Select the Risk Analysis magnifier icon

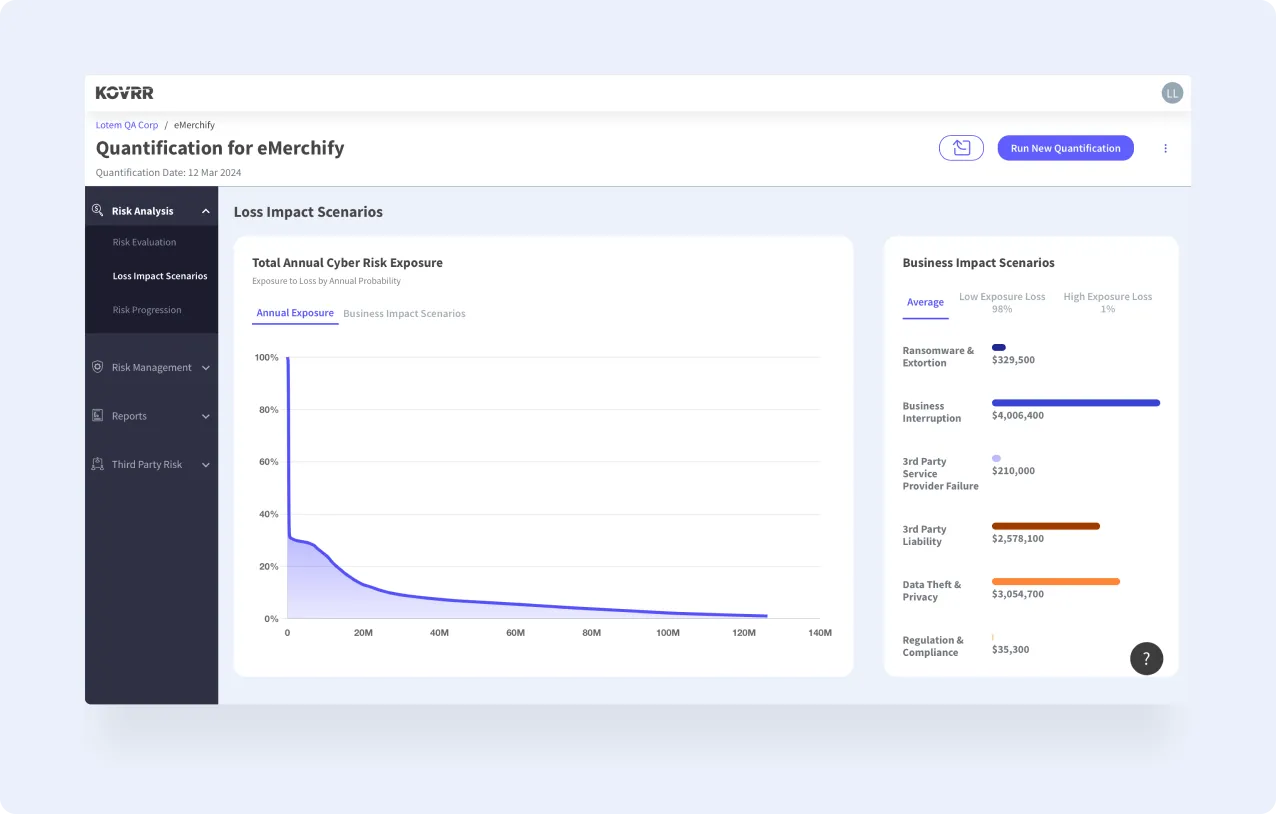point(98,210)
